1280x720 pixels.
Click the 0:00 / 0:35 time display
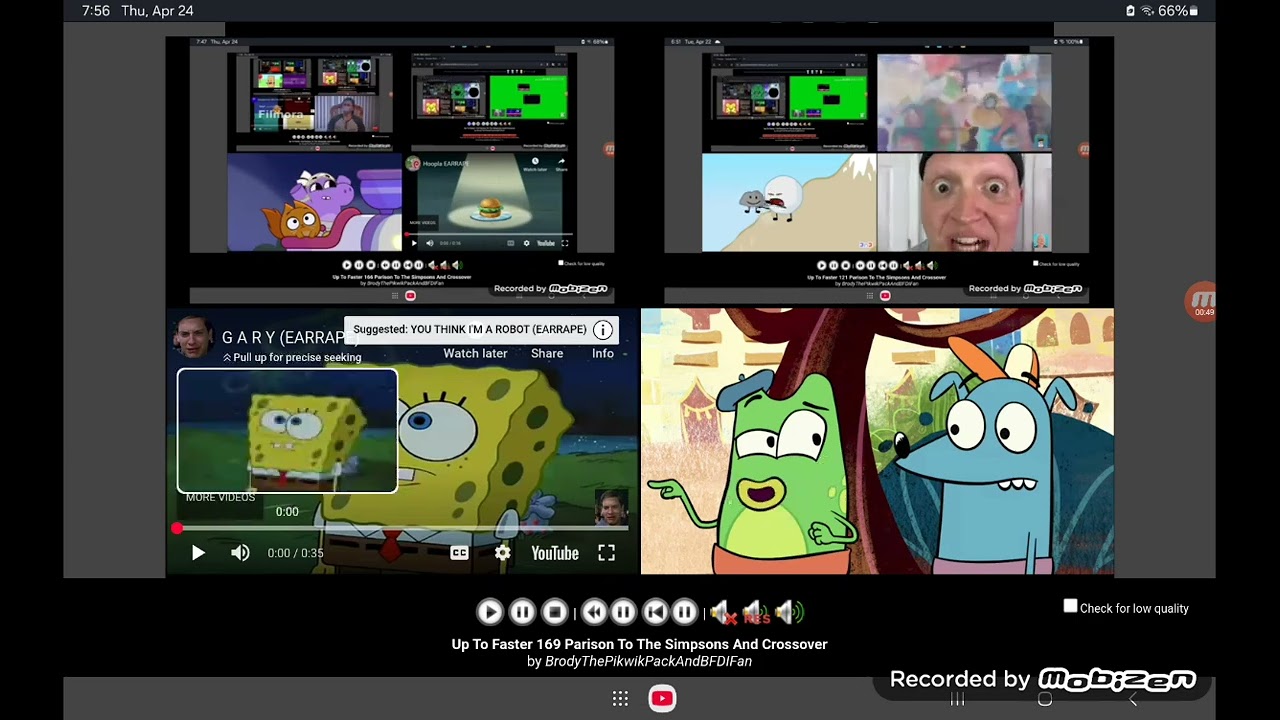(x=295, y=553)
